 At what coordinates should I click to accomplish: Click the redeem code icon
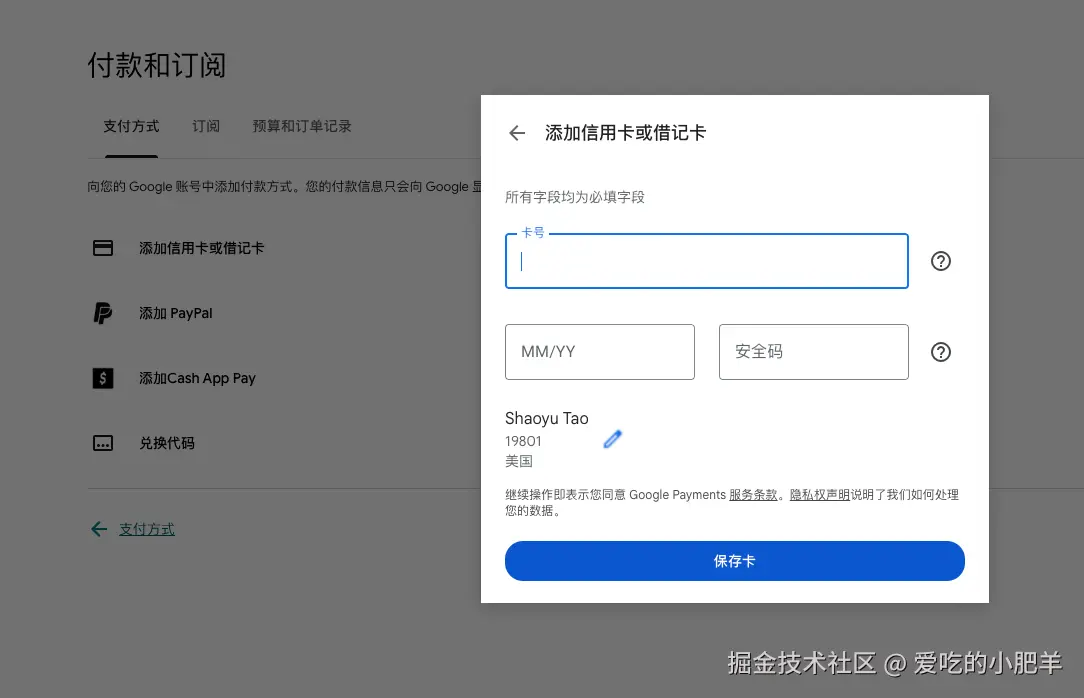coord(103,443)
